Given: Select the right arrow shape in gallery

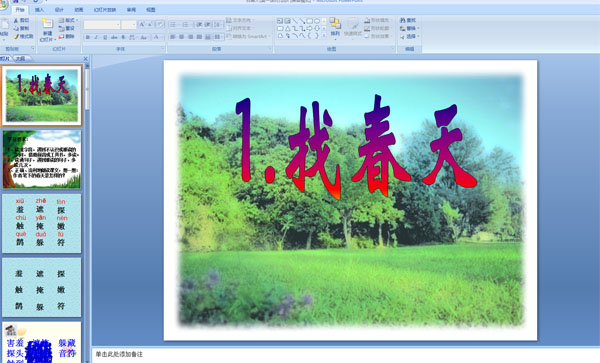Looking at the screenshot, I should [x=310, y=28].
